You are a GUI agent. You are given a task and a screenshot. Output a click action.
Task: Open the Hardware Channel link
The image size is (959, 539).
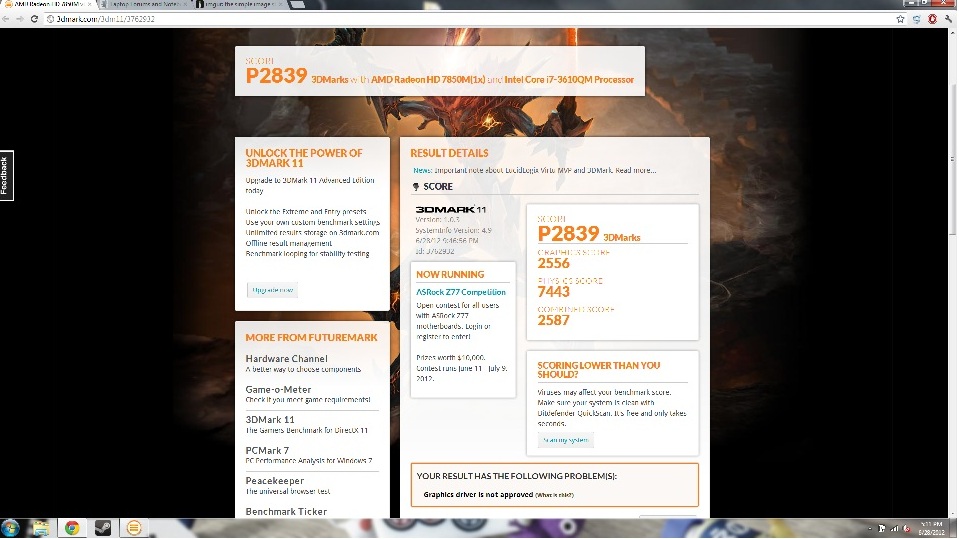(x=286, y=359)
